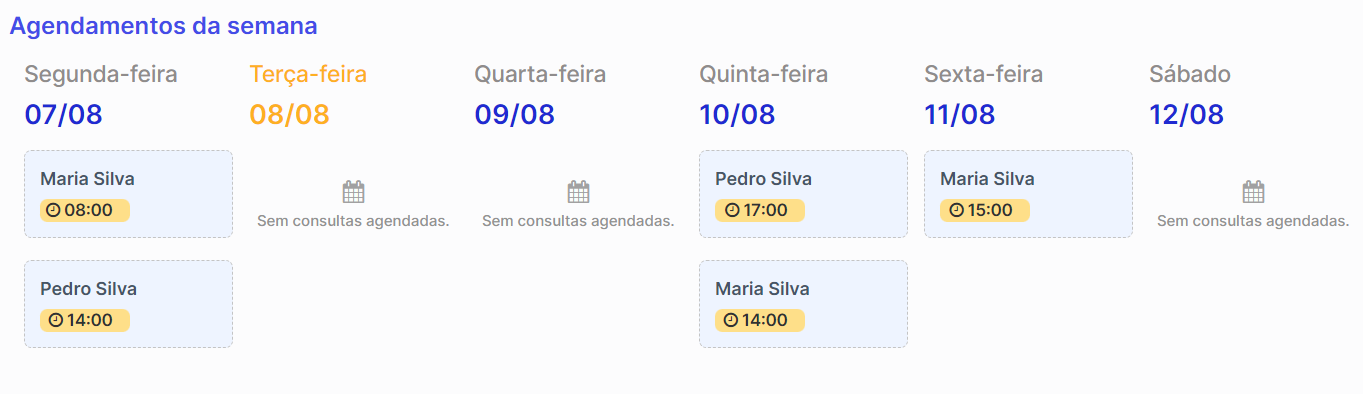Click the date 12/08
1363x394 pixels.
point(1186,114)
